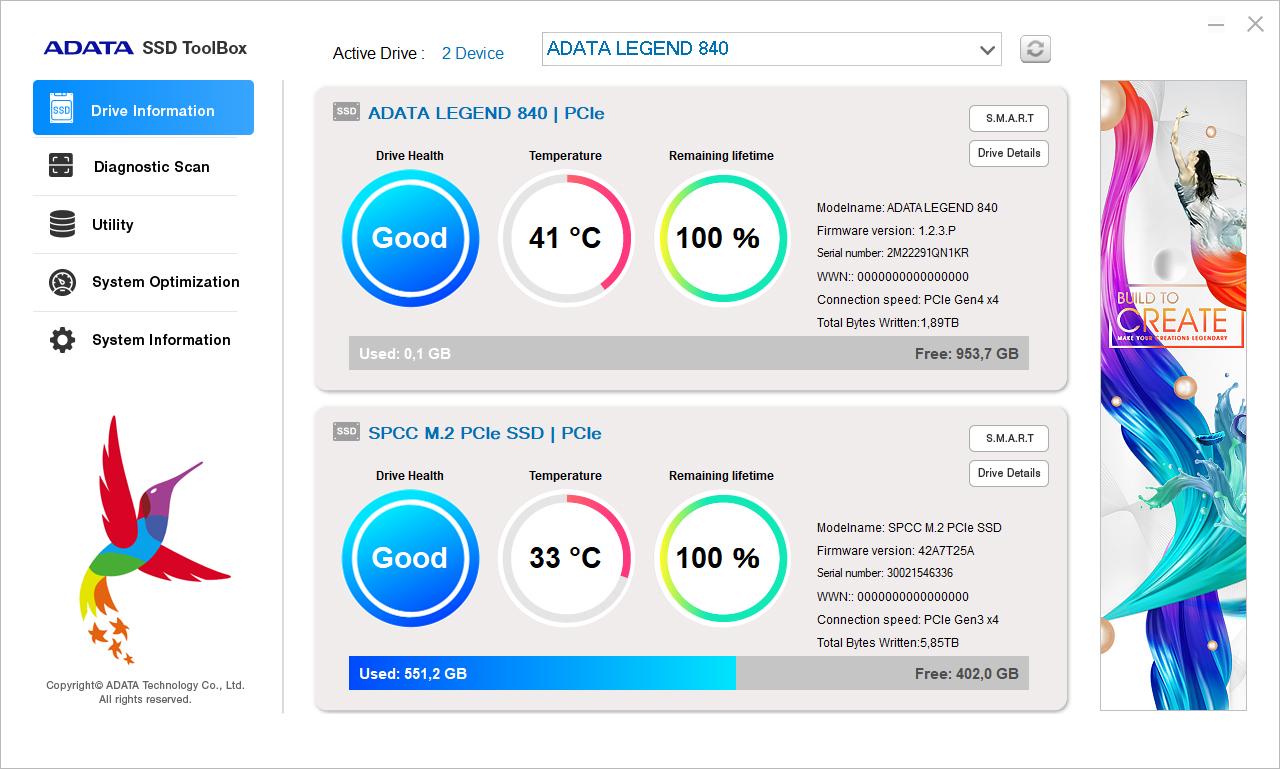Click Connection speed PCIe Gen3 x4 text
The image size is (1280, 769).
(x=908, y=620)
